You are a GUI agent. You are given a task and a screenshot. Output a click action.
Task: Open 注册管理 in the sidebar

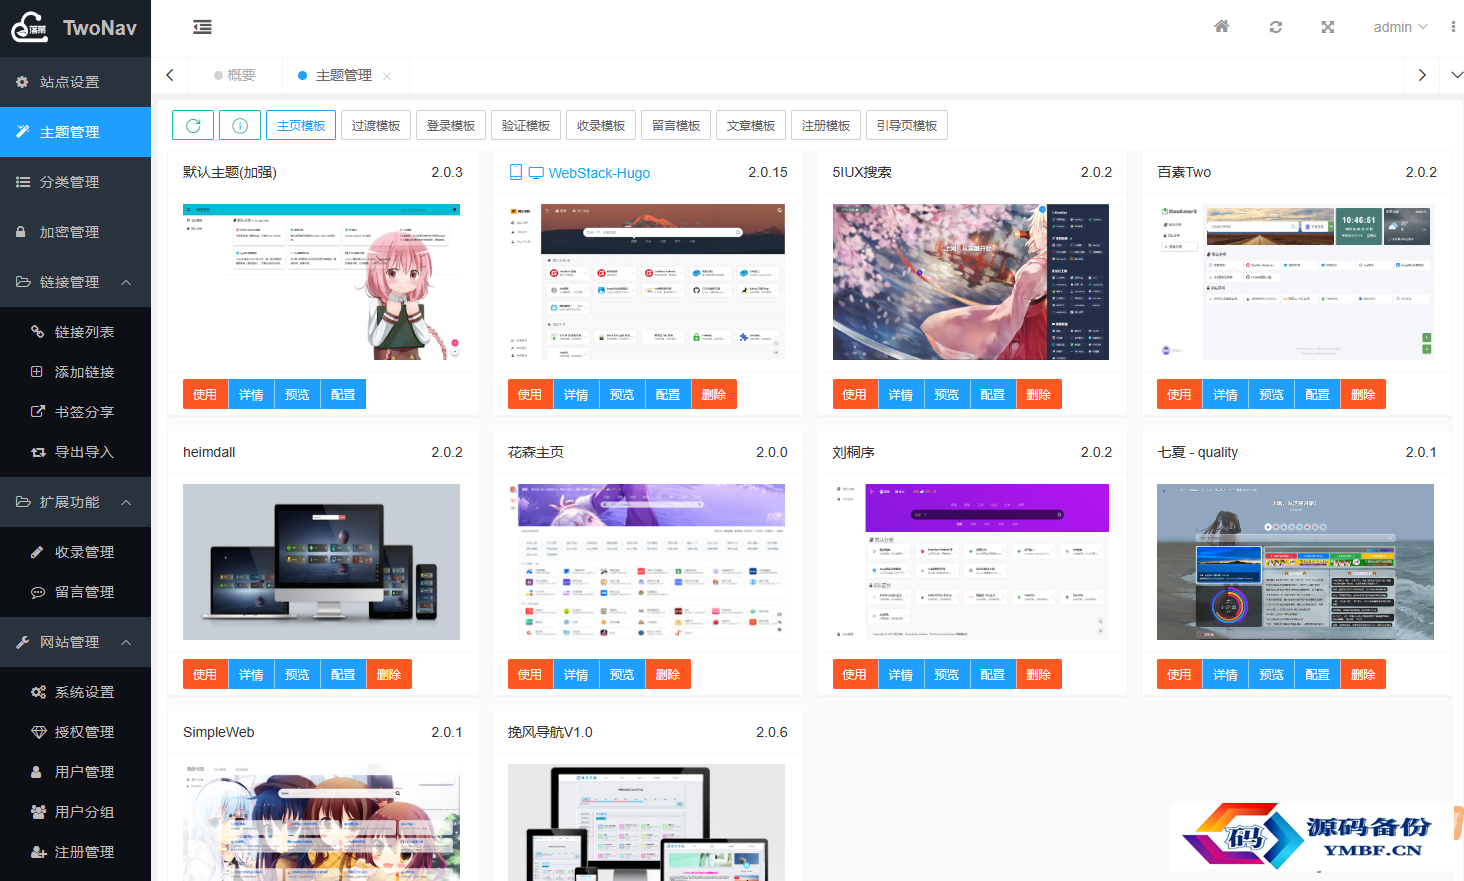(75, 852)
